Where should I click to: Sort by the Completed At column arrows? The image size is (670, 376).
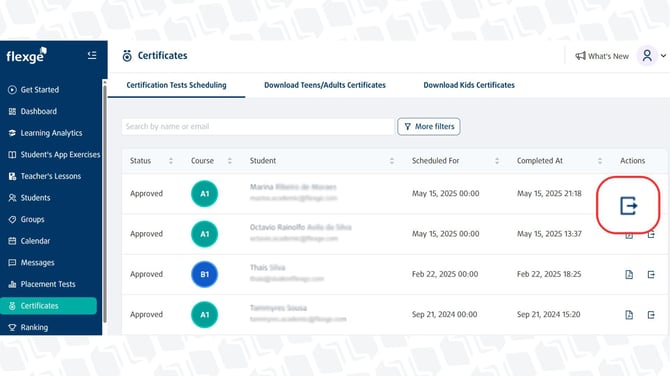(599, 161)
